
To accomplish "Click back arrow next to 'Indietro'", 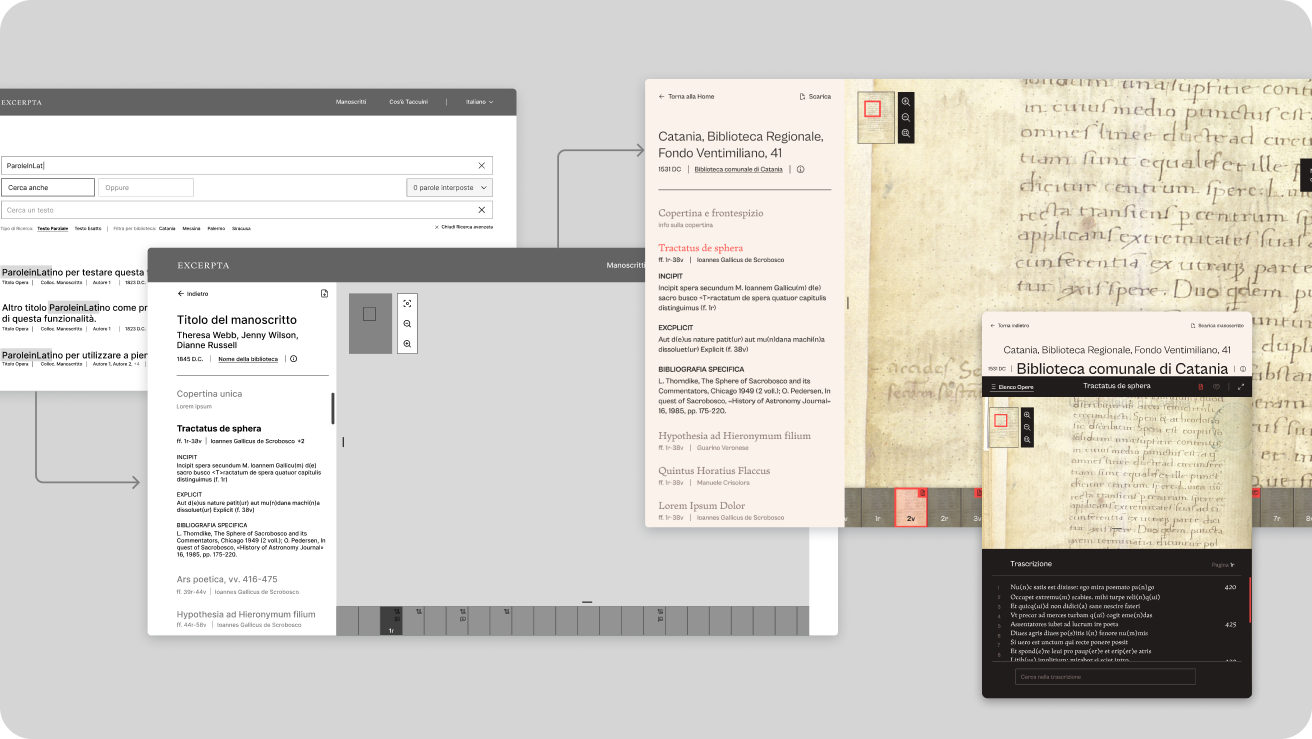I will pos(180,294).
